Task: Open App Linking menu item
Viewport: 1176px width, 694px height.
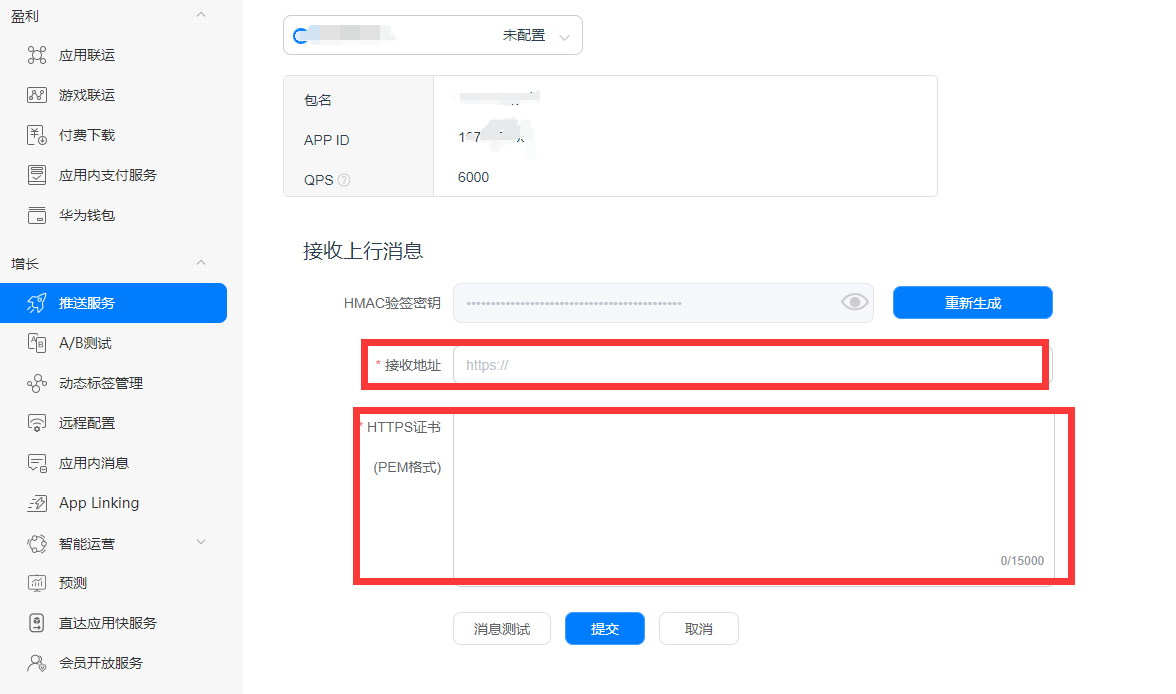Action: (x=99, y=503)
